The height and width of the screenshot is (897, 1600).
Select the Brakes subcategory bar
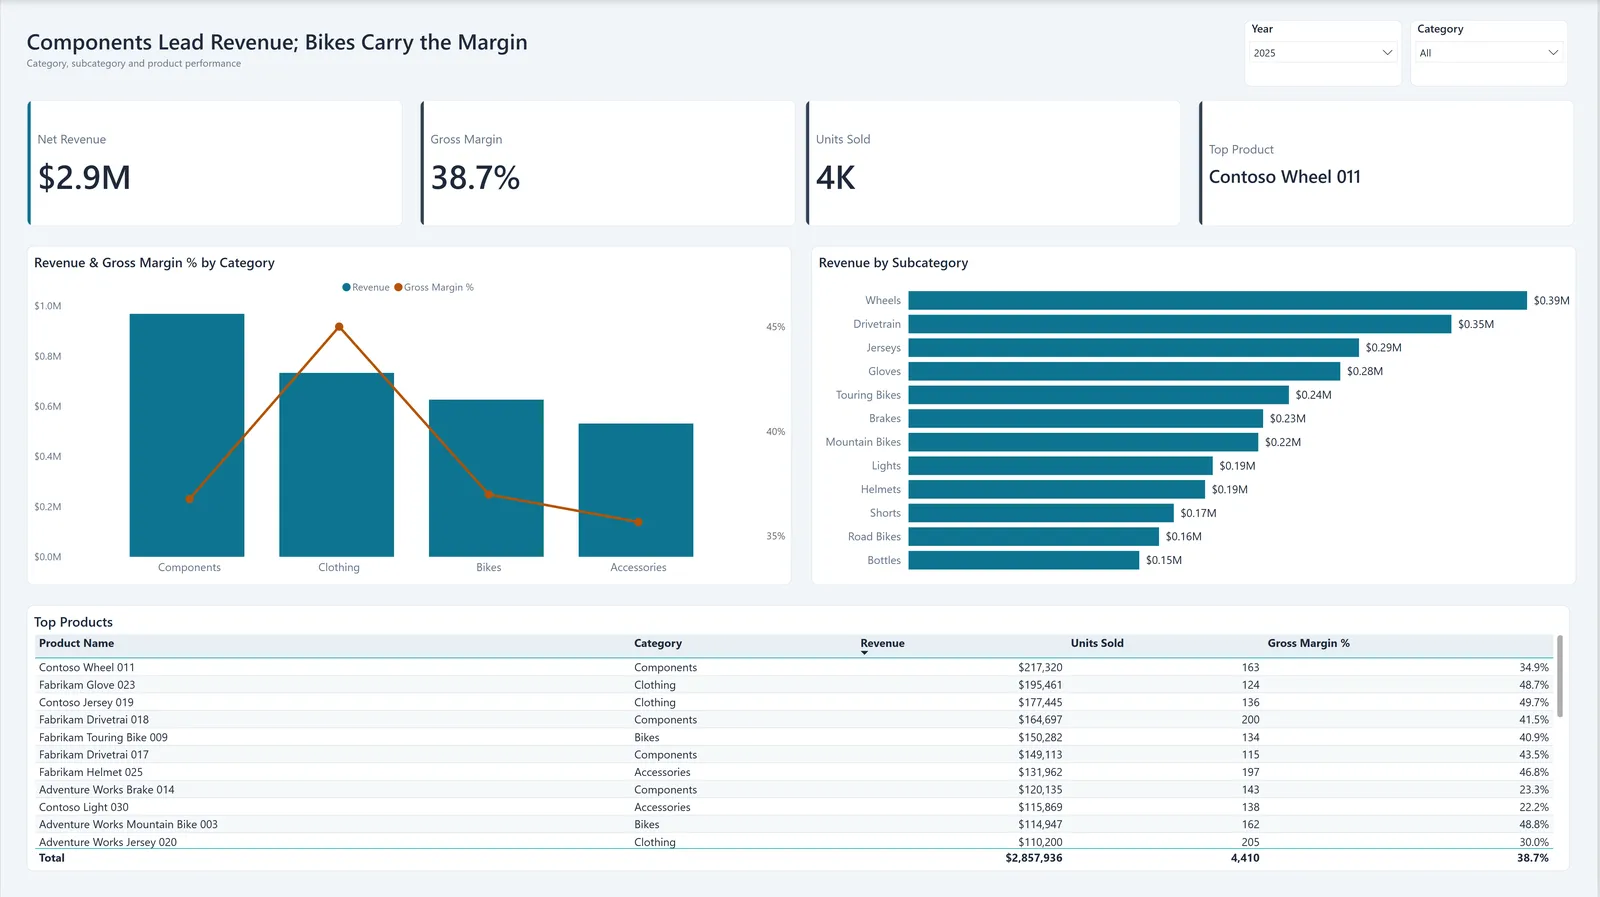tap(1086, 419)
